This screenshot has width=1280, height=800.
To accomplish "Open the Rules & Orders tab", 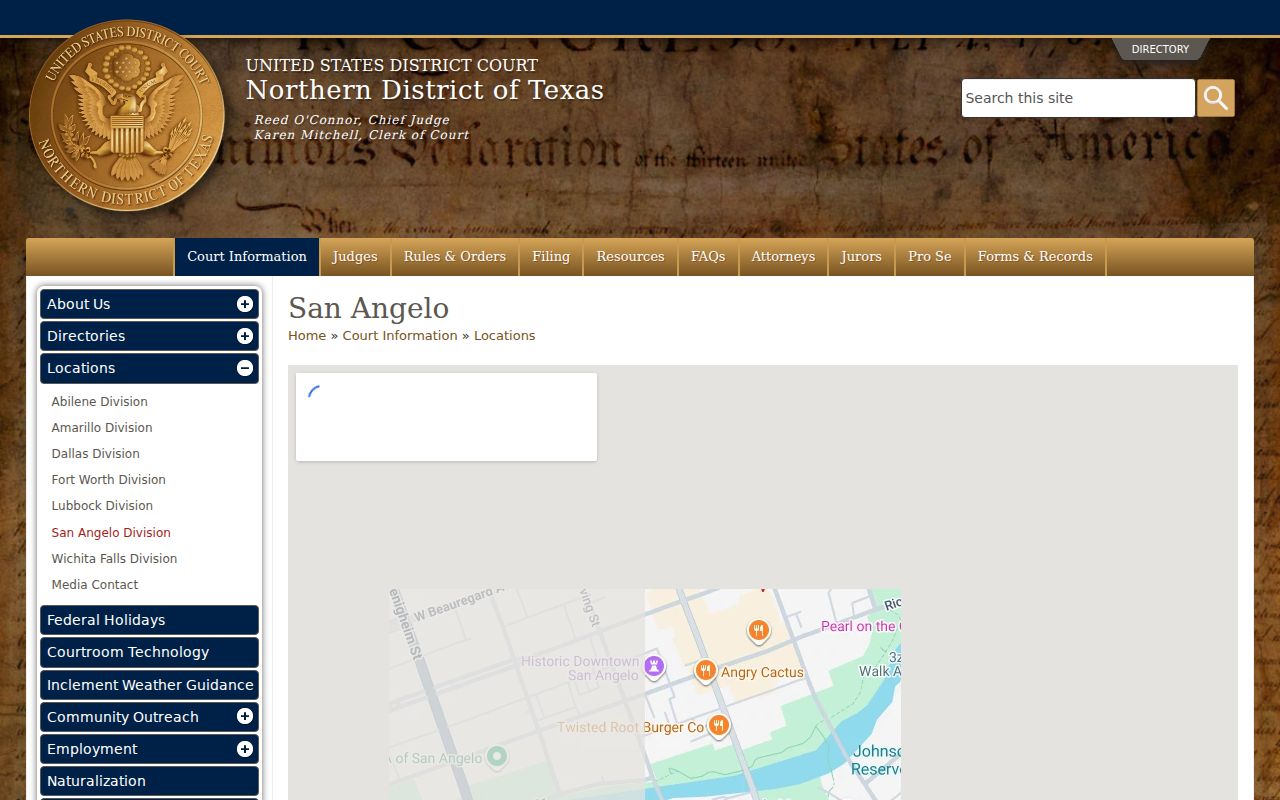I will (x=455, y=257).
